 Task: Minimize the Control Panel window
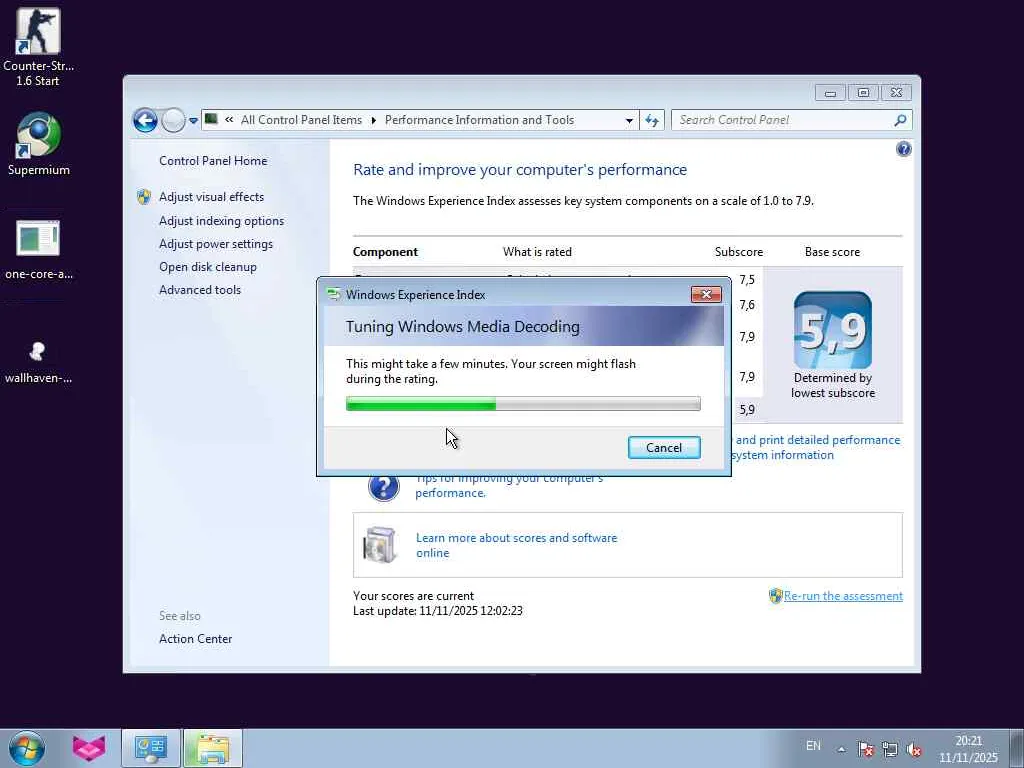click(830, 93)
